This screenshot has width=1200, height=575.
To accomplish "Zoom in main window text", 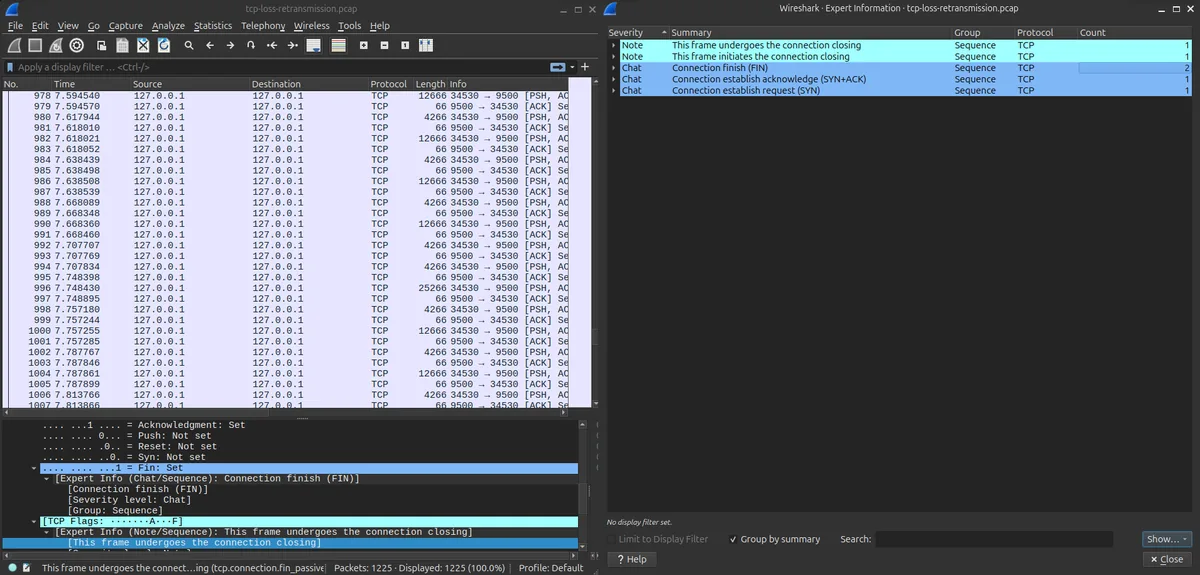I will 363,45.
